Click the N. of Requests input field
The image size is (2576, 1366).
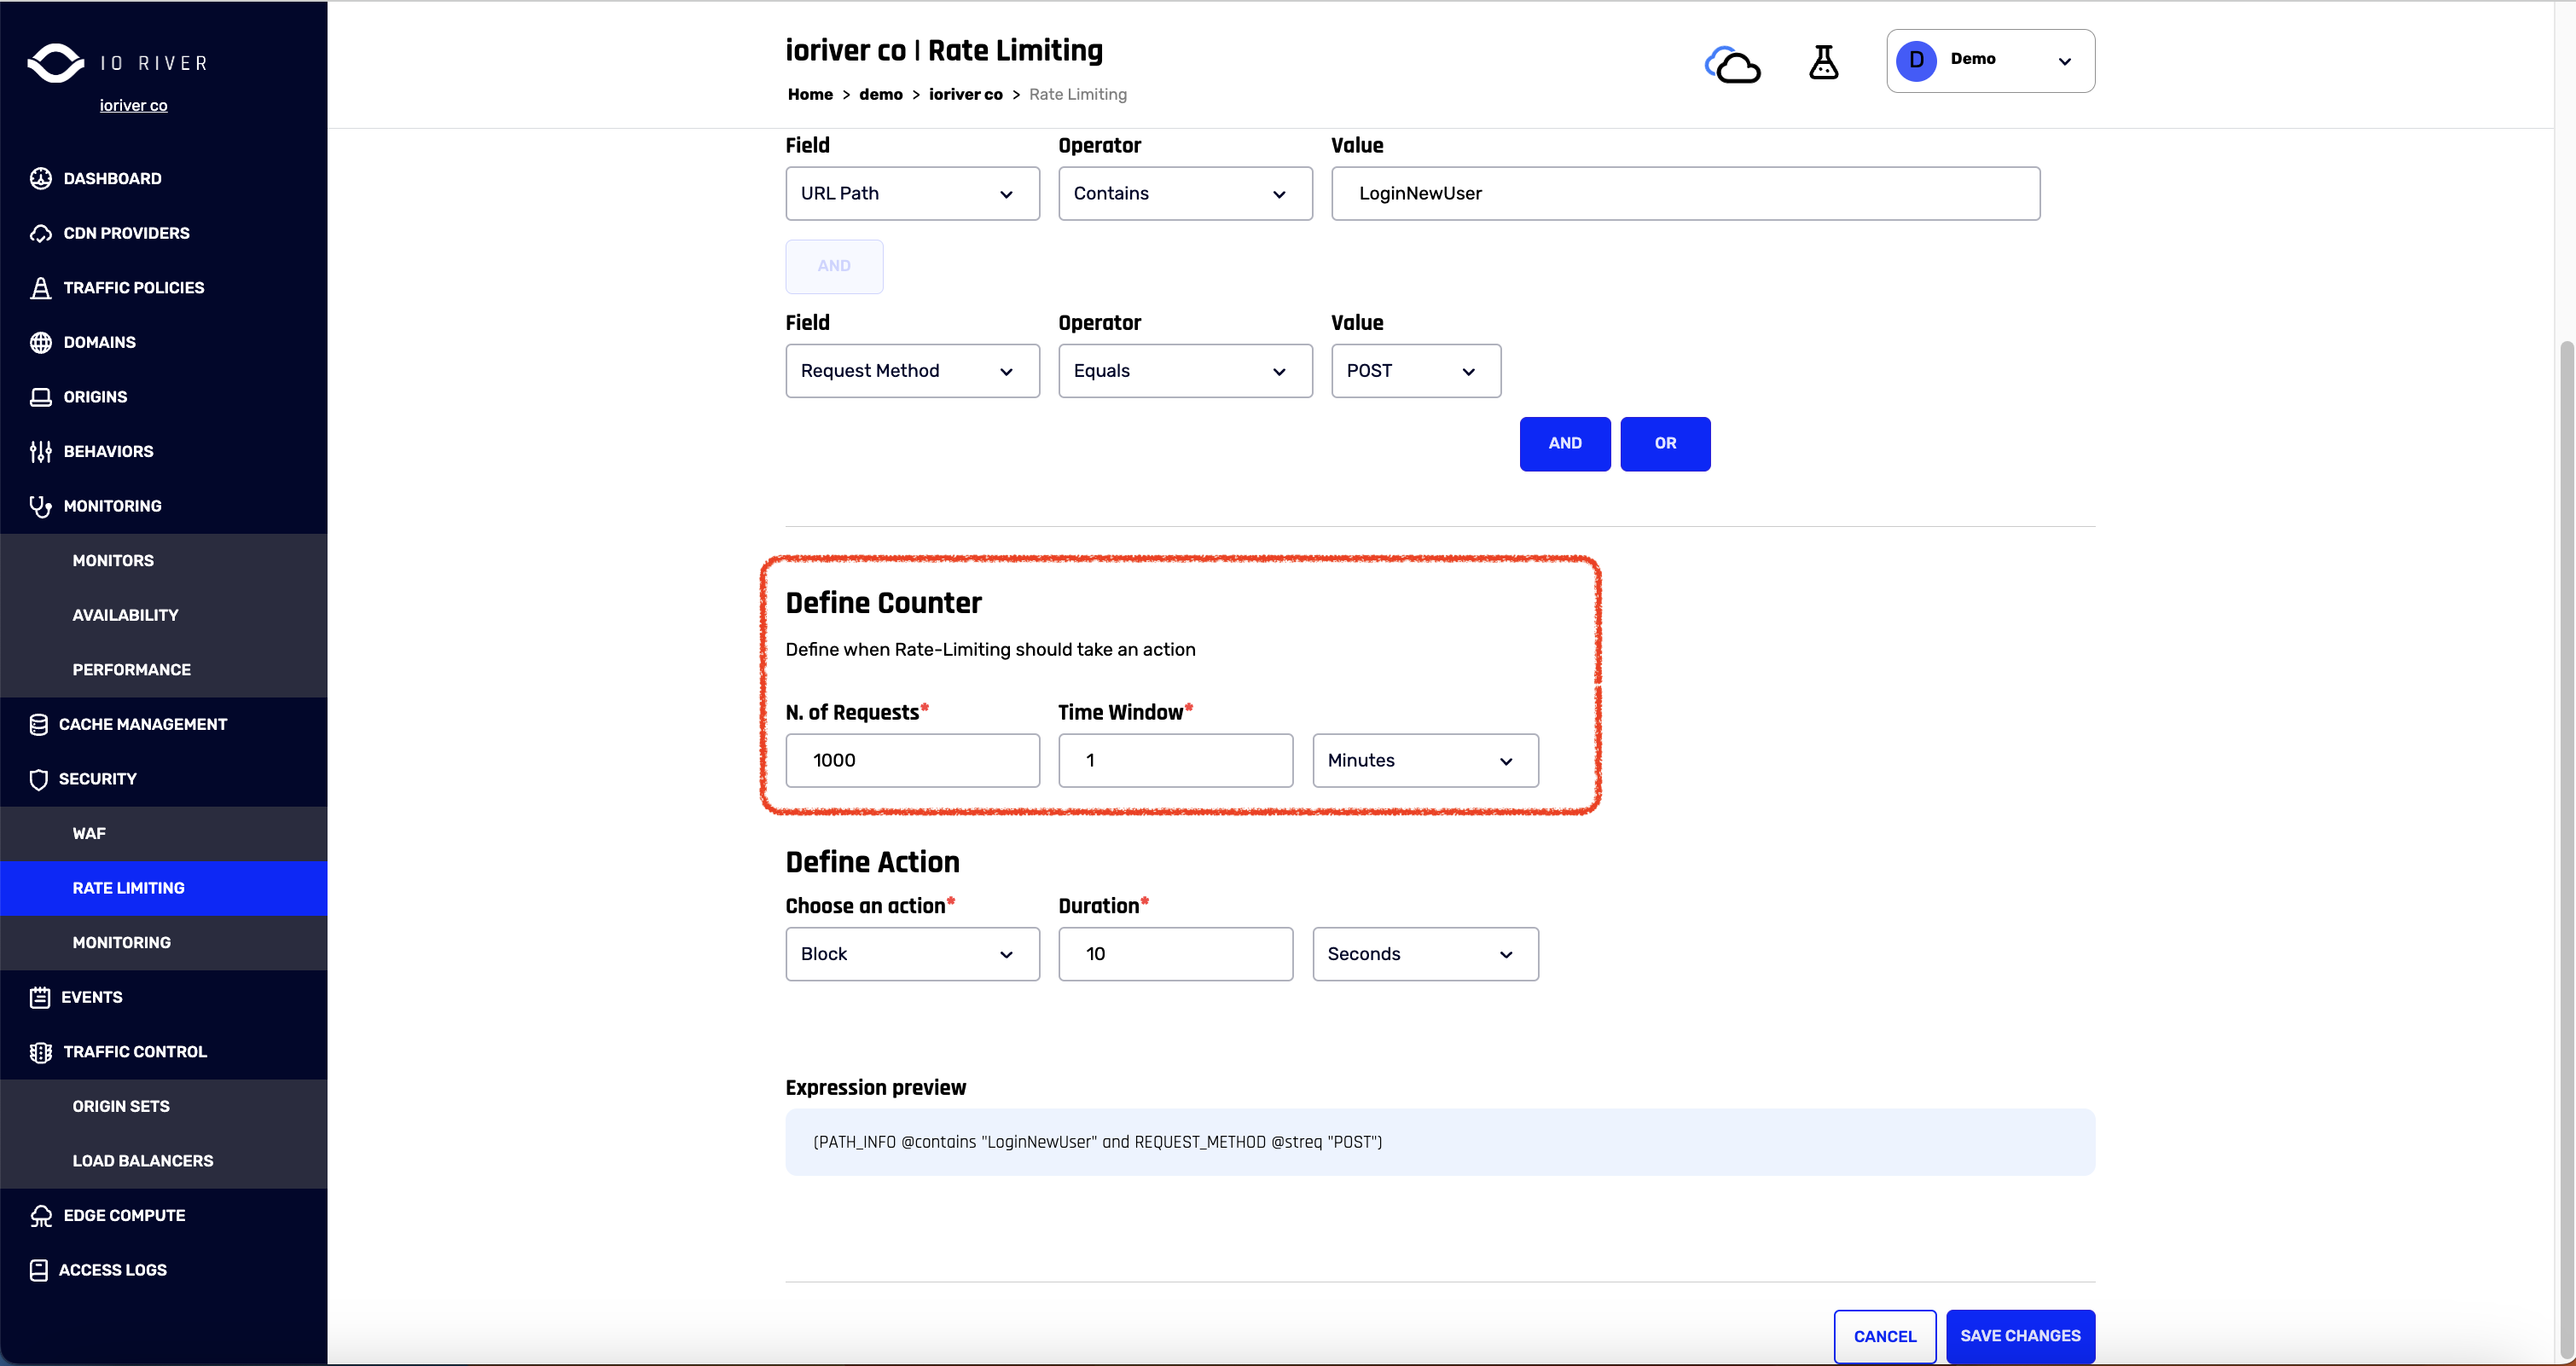[x=912, y=760]
